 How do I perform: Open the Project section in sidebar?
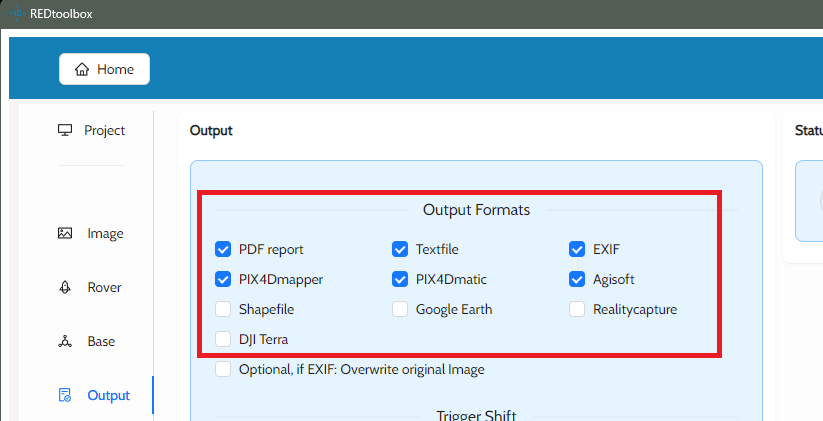coord(91,130)
